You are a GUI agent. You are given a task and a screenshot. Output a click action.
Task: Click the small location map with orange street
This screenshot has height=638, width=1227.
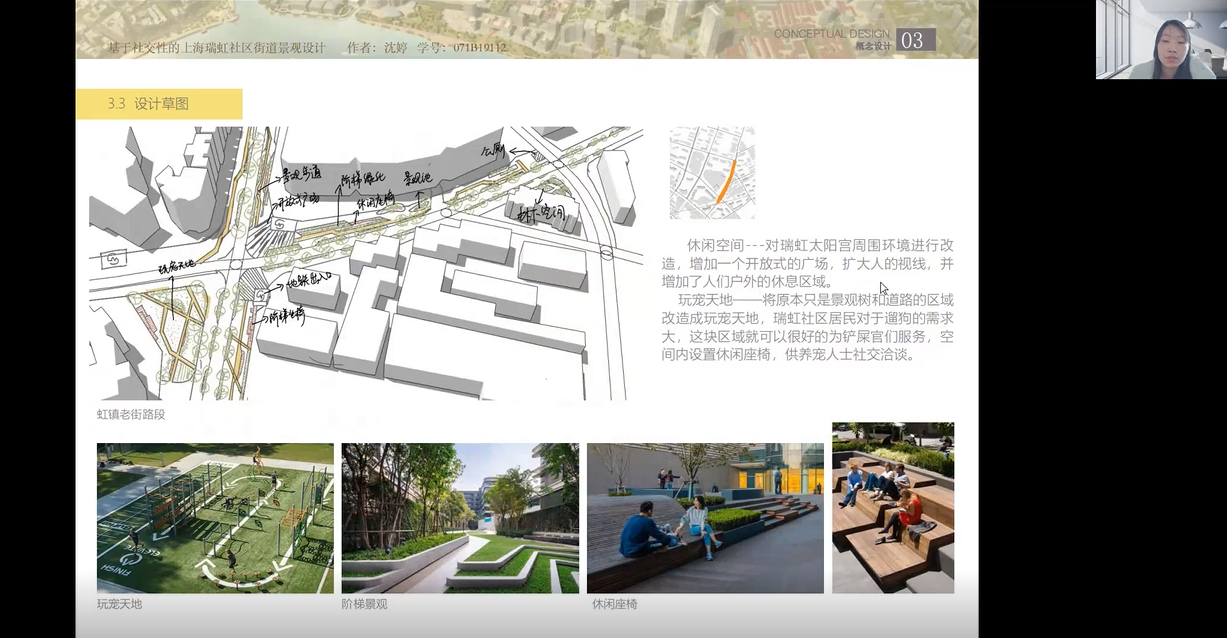tap(712, 172)
